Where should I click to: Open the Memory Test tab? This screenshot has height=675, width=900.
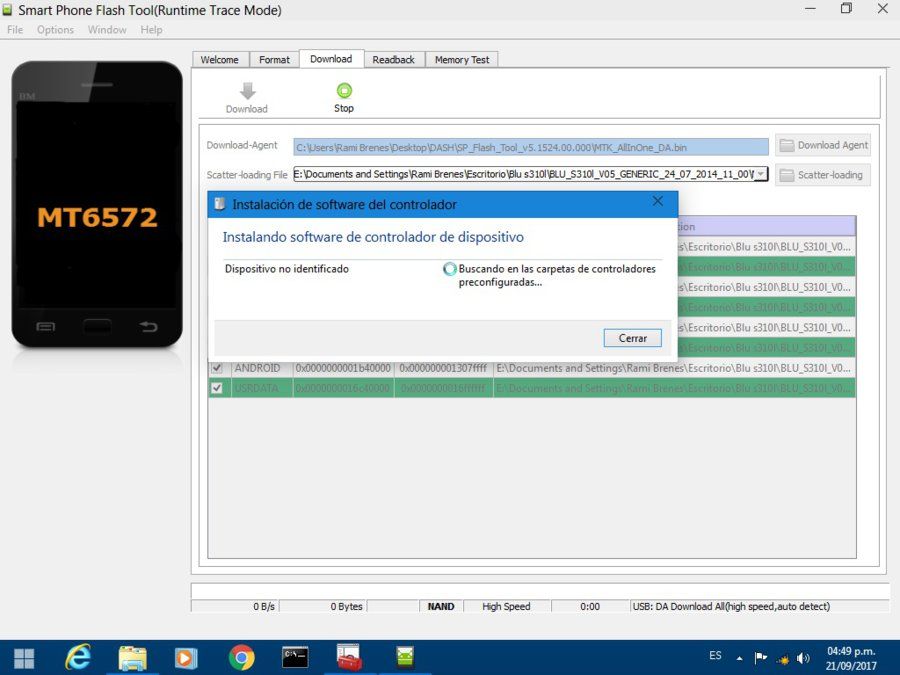[x=462, y=60]
